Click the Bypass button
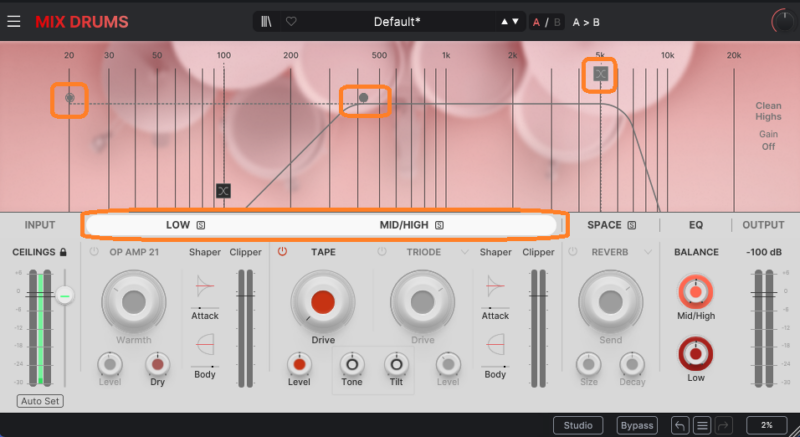 pyautogui.click(x=638, y=425)
